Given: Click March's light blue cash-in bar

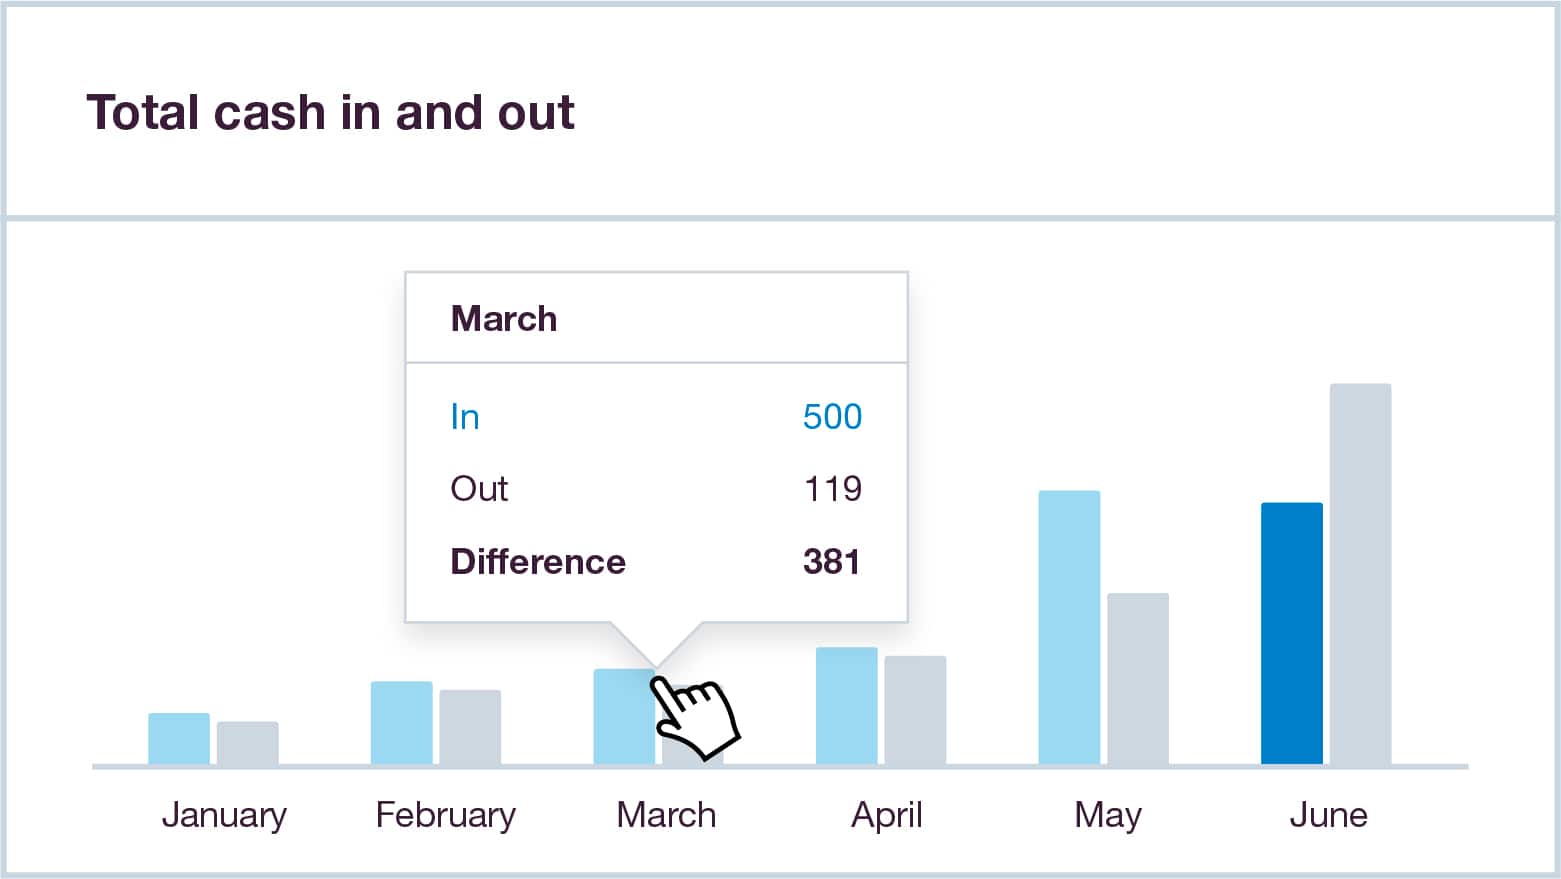Looking at the screenshot, I should [620, 717].
